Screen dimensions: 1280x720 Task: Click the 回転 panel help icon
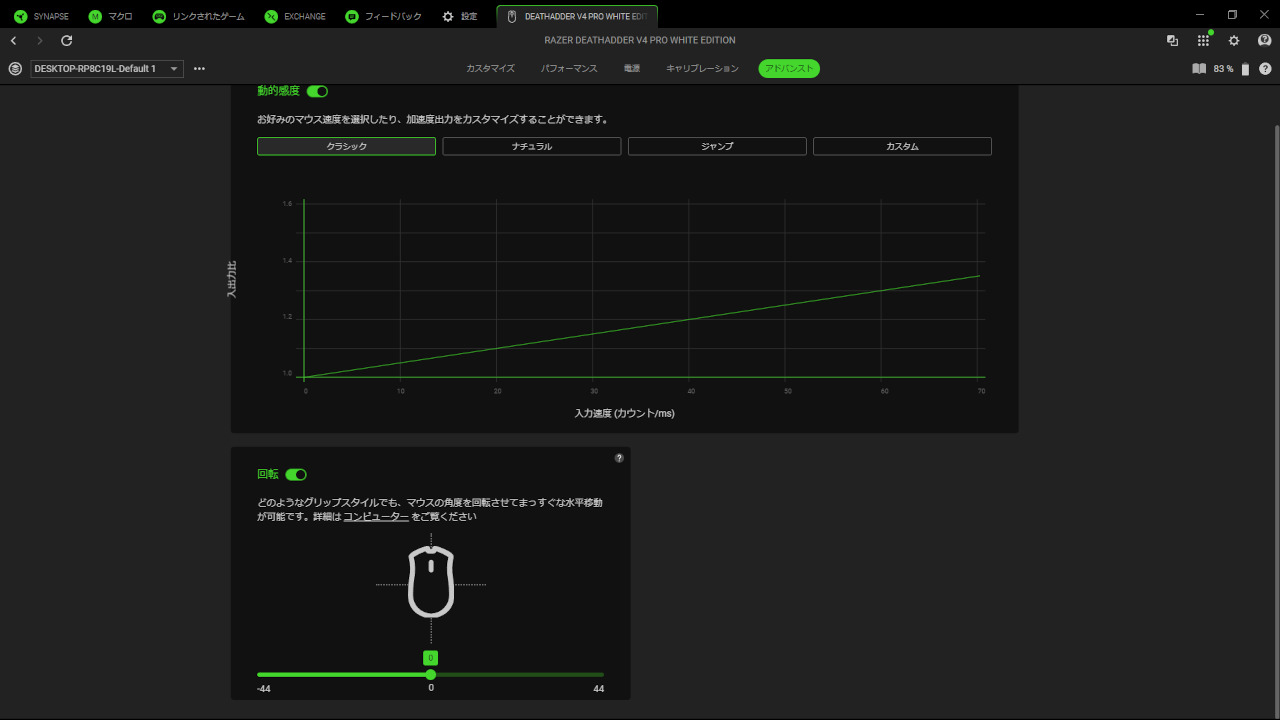coord(619,458)
